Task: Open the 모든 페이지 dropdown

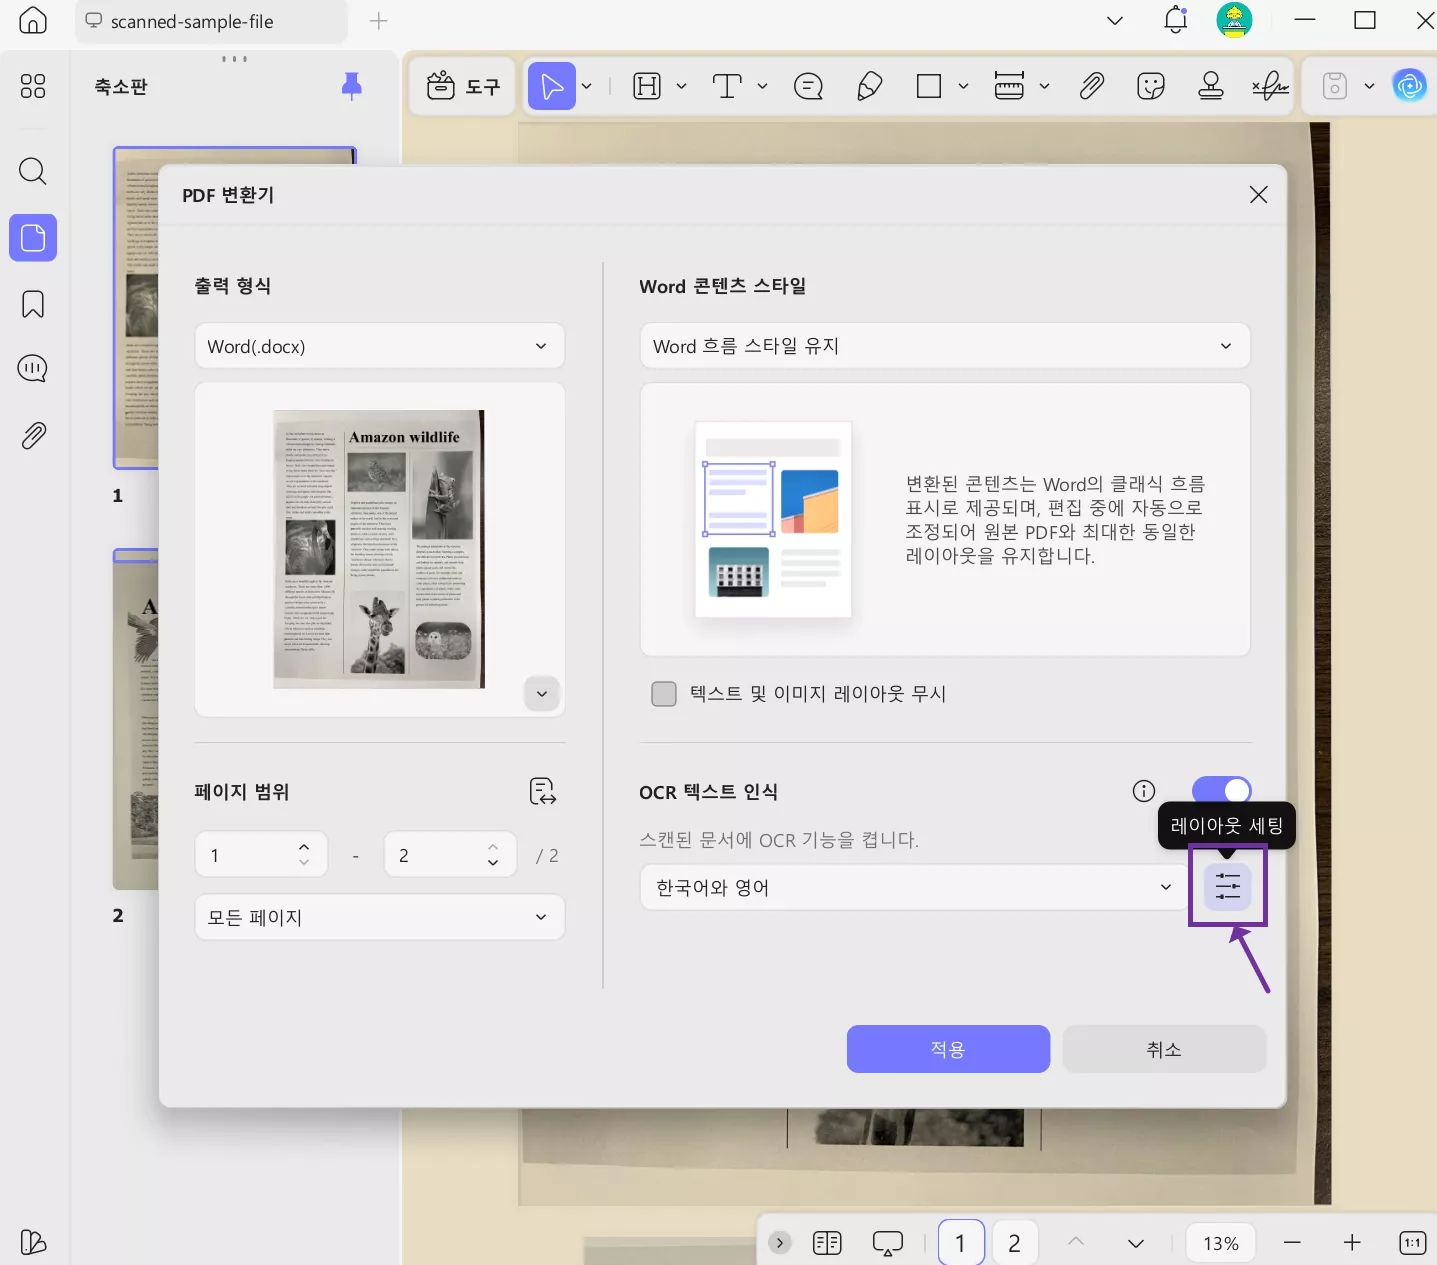Action: point(379,917)
